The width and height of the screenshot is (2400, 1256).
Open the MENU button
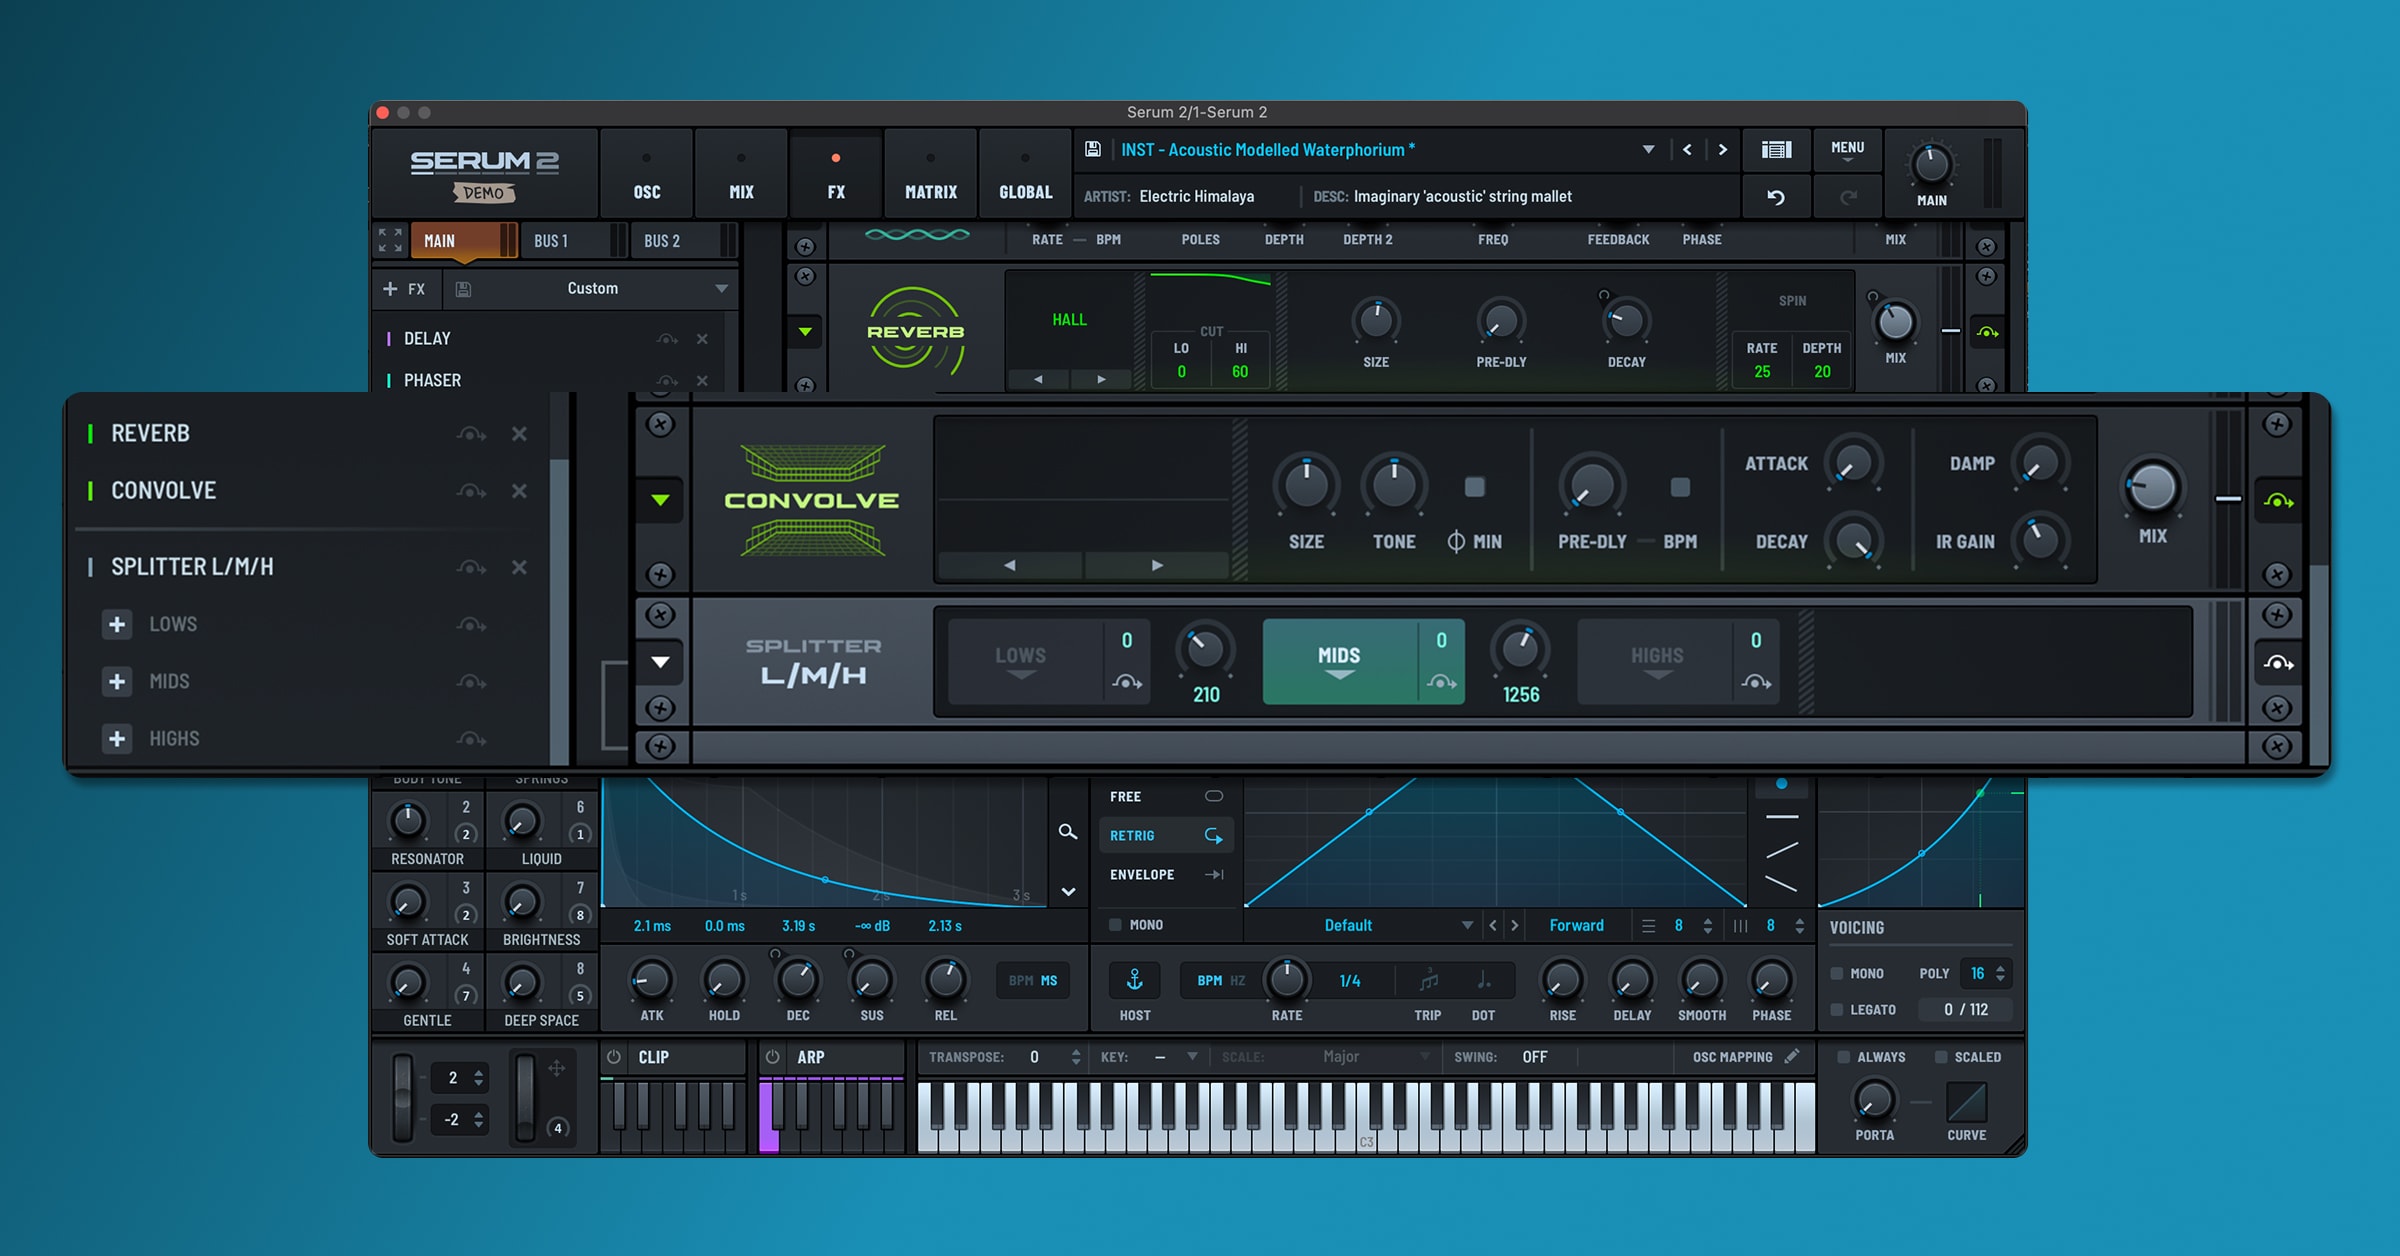[x=1847, y=150]
